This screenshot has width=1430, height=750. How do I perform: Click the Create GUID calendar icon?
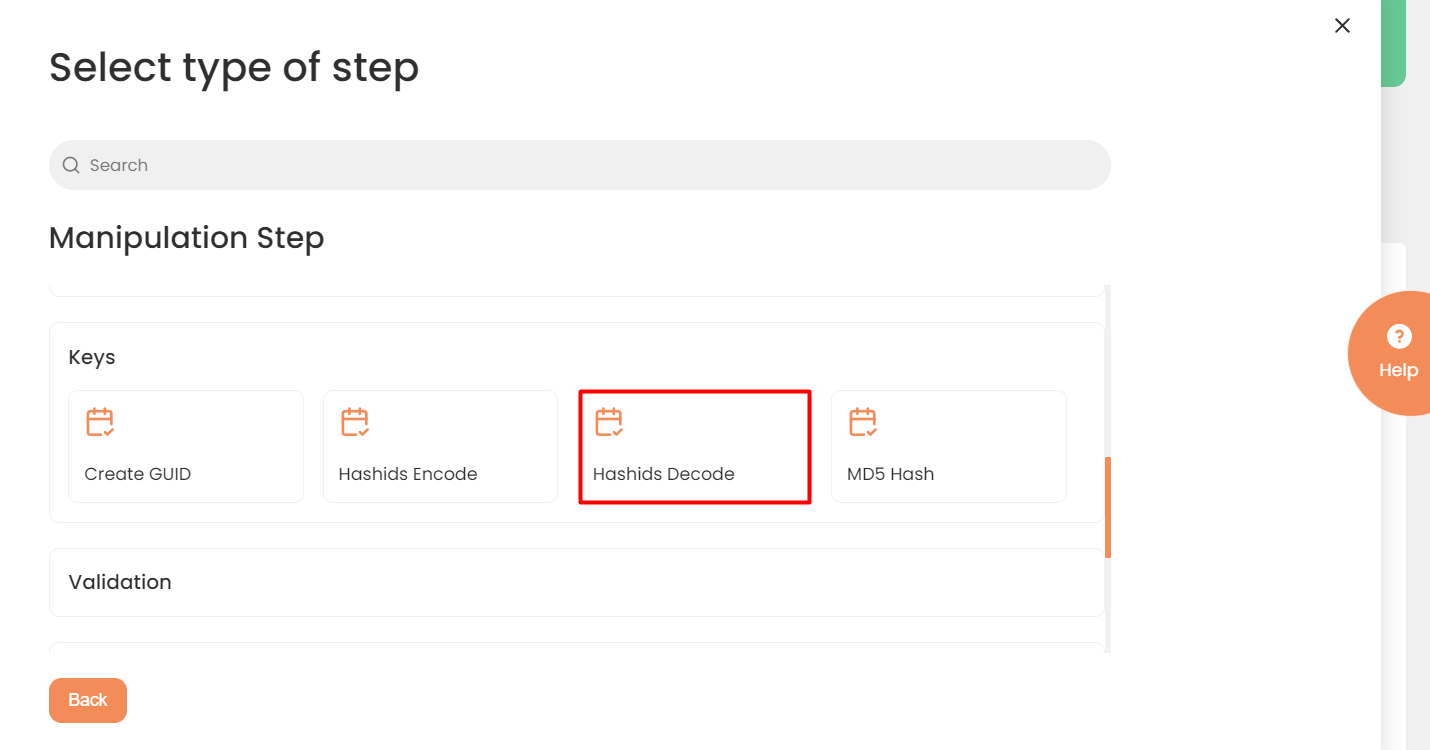click(100, 422)
